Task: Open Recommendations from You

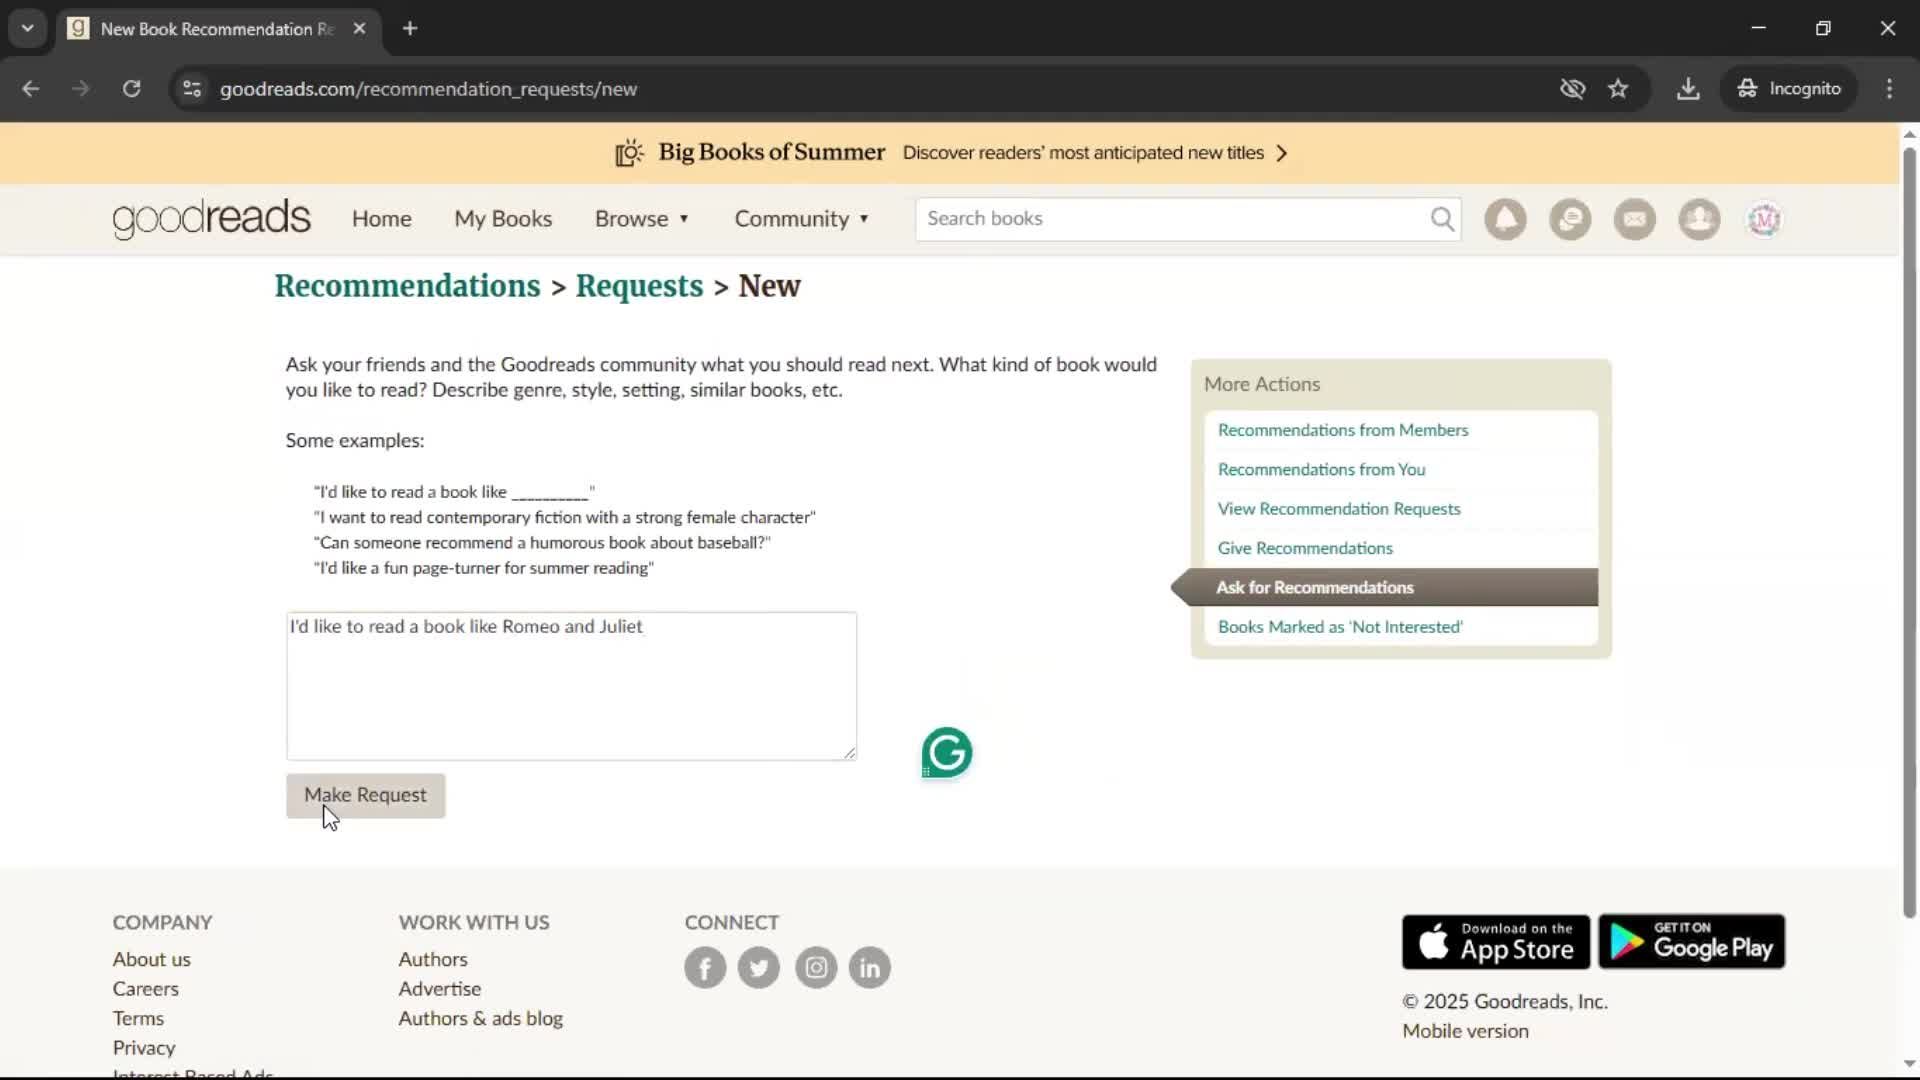Action: coord(1321,469)
